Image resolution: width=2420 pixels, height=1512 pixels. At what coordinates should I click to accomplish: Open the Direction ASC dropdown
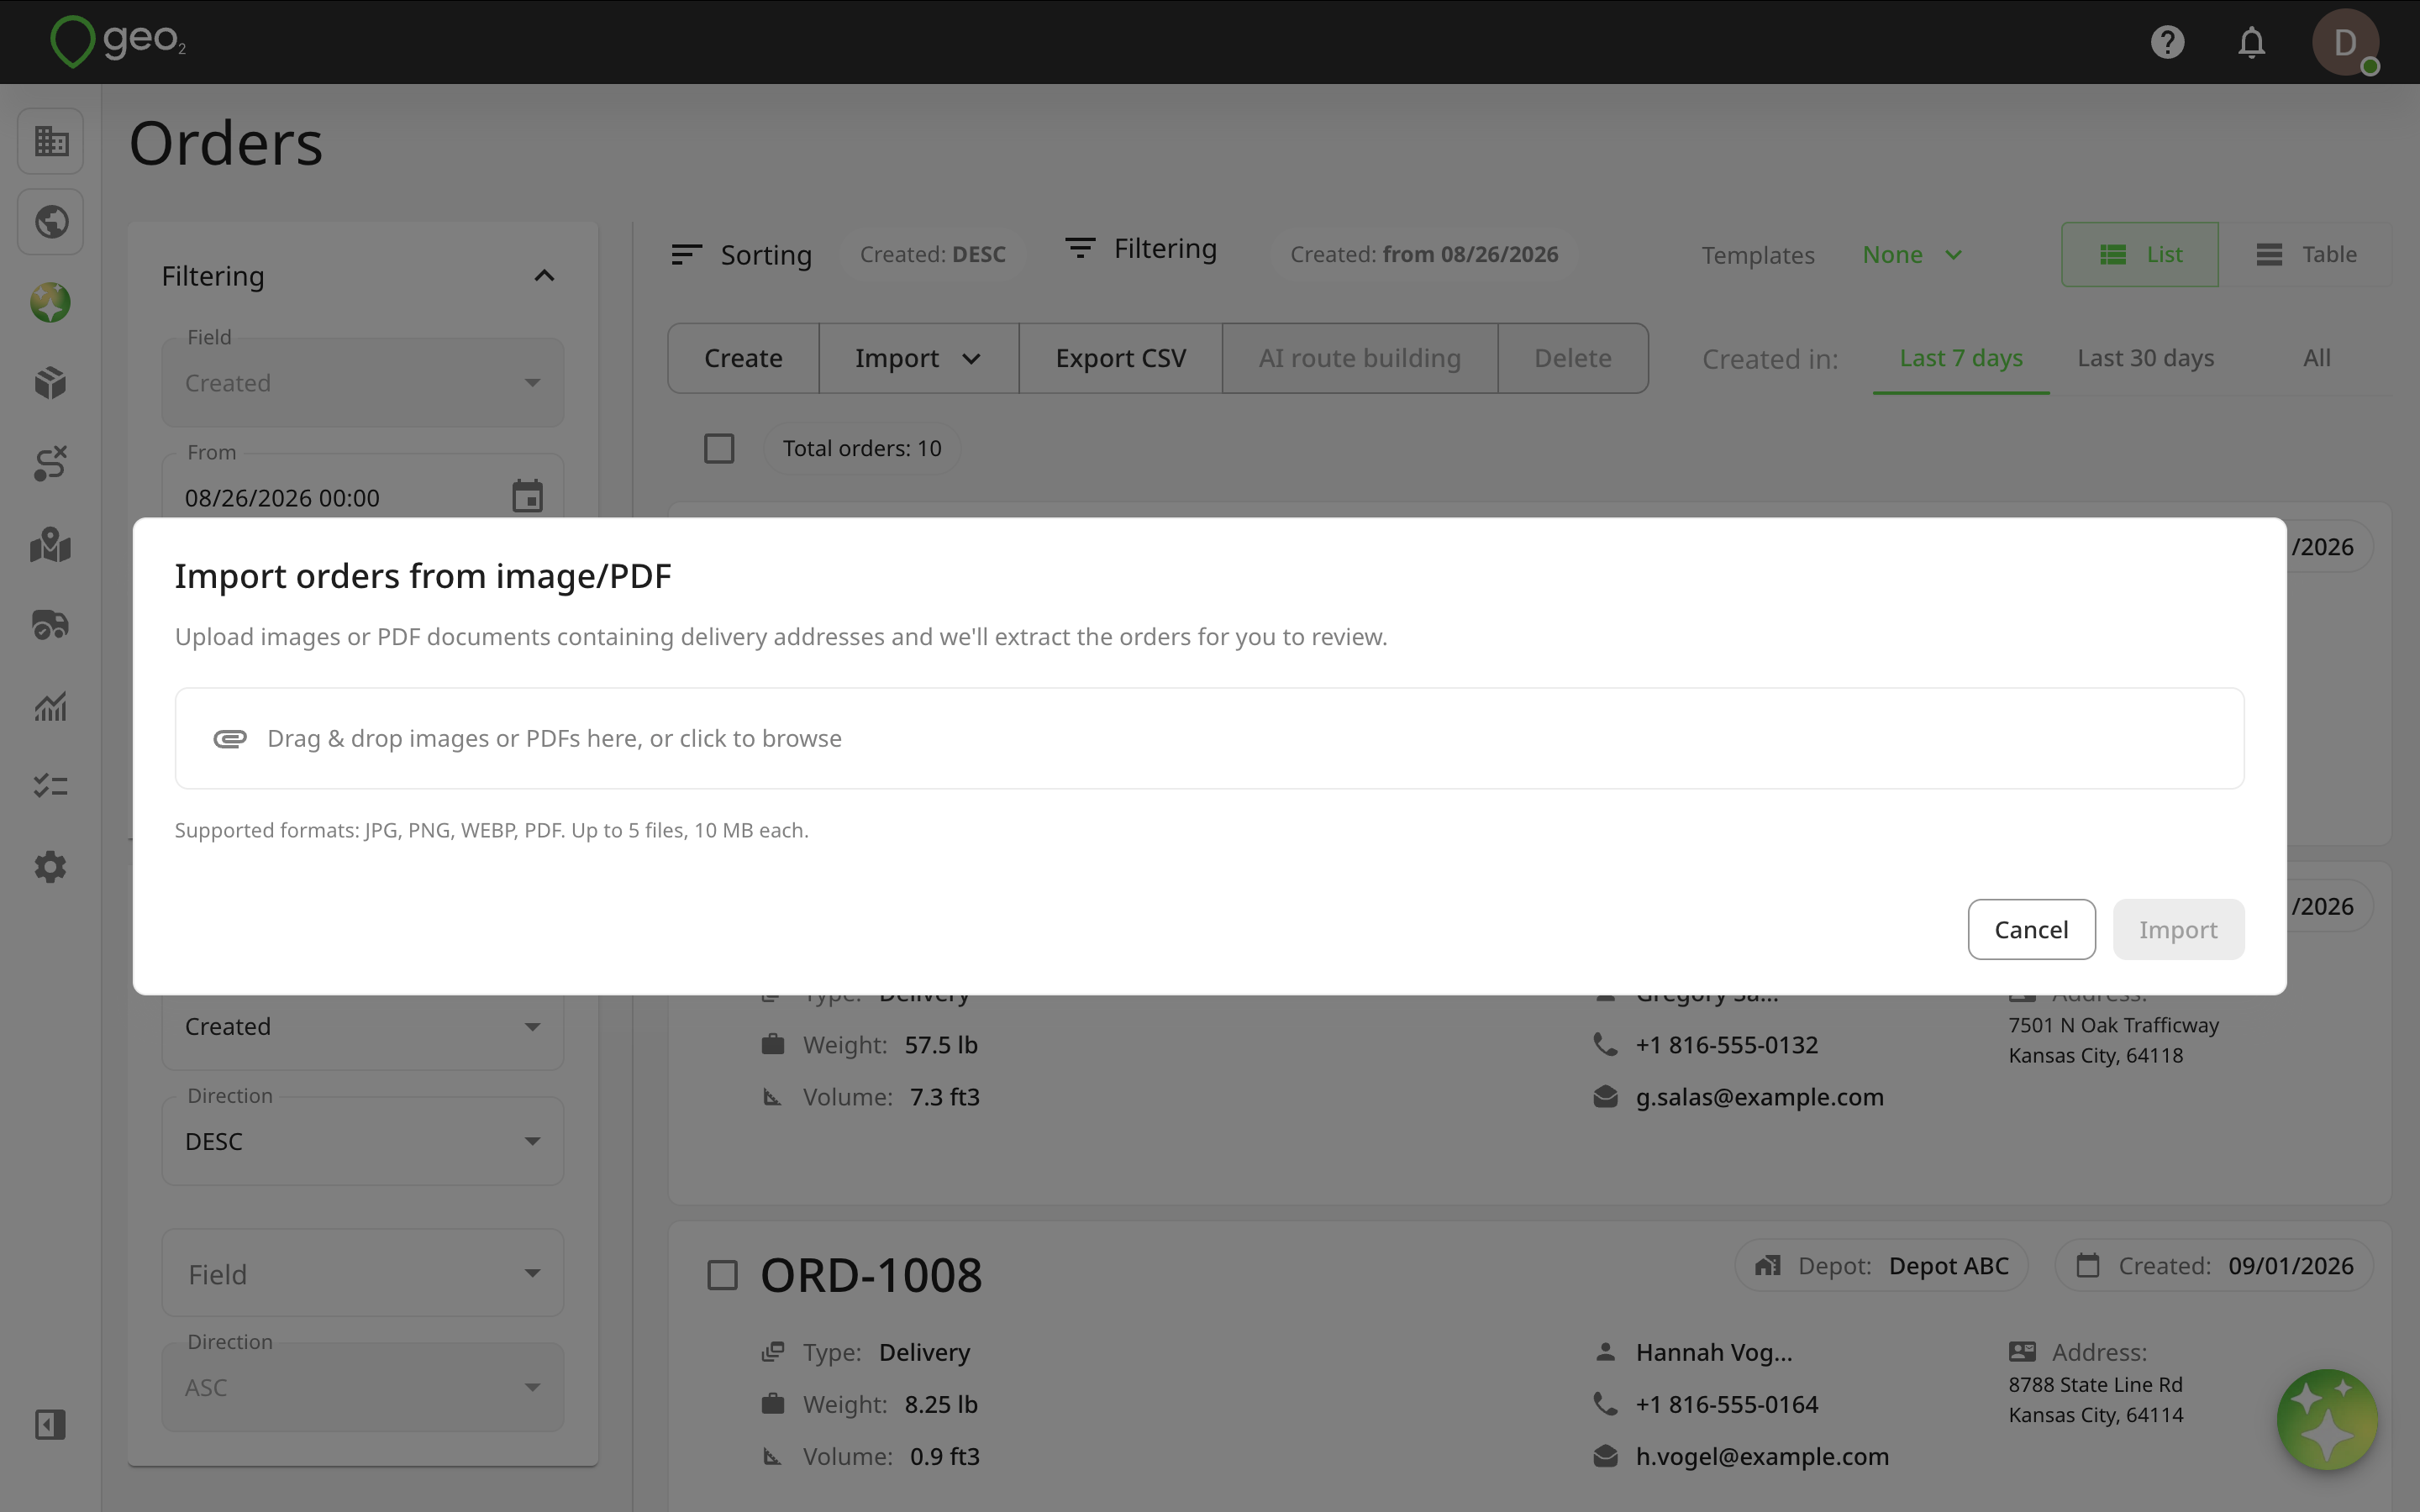363,1387
